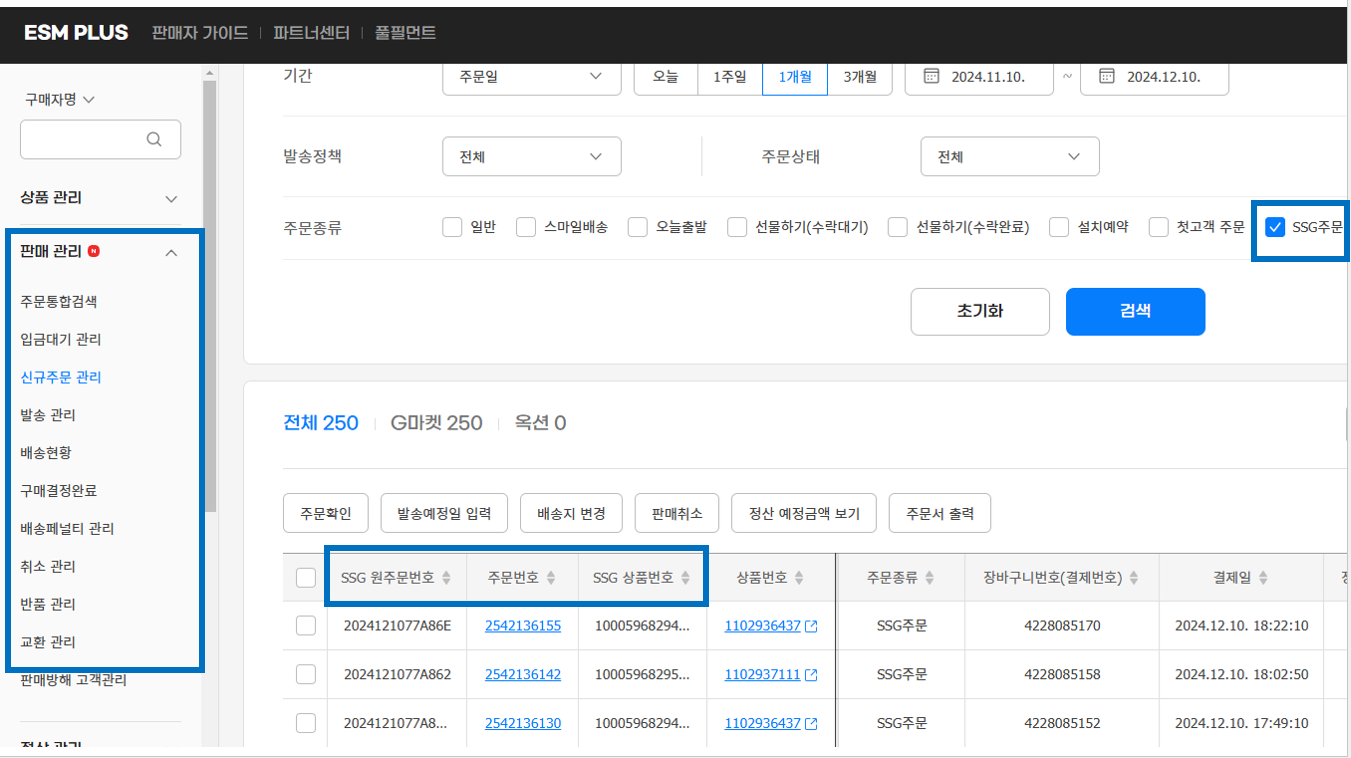Select the 오늘 period button

click(x=666, y=76)
